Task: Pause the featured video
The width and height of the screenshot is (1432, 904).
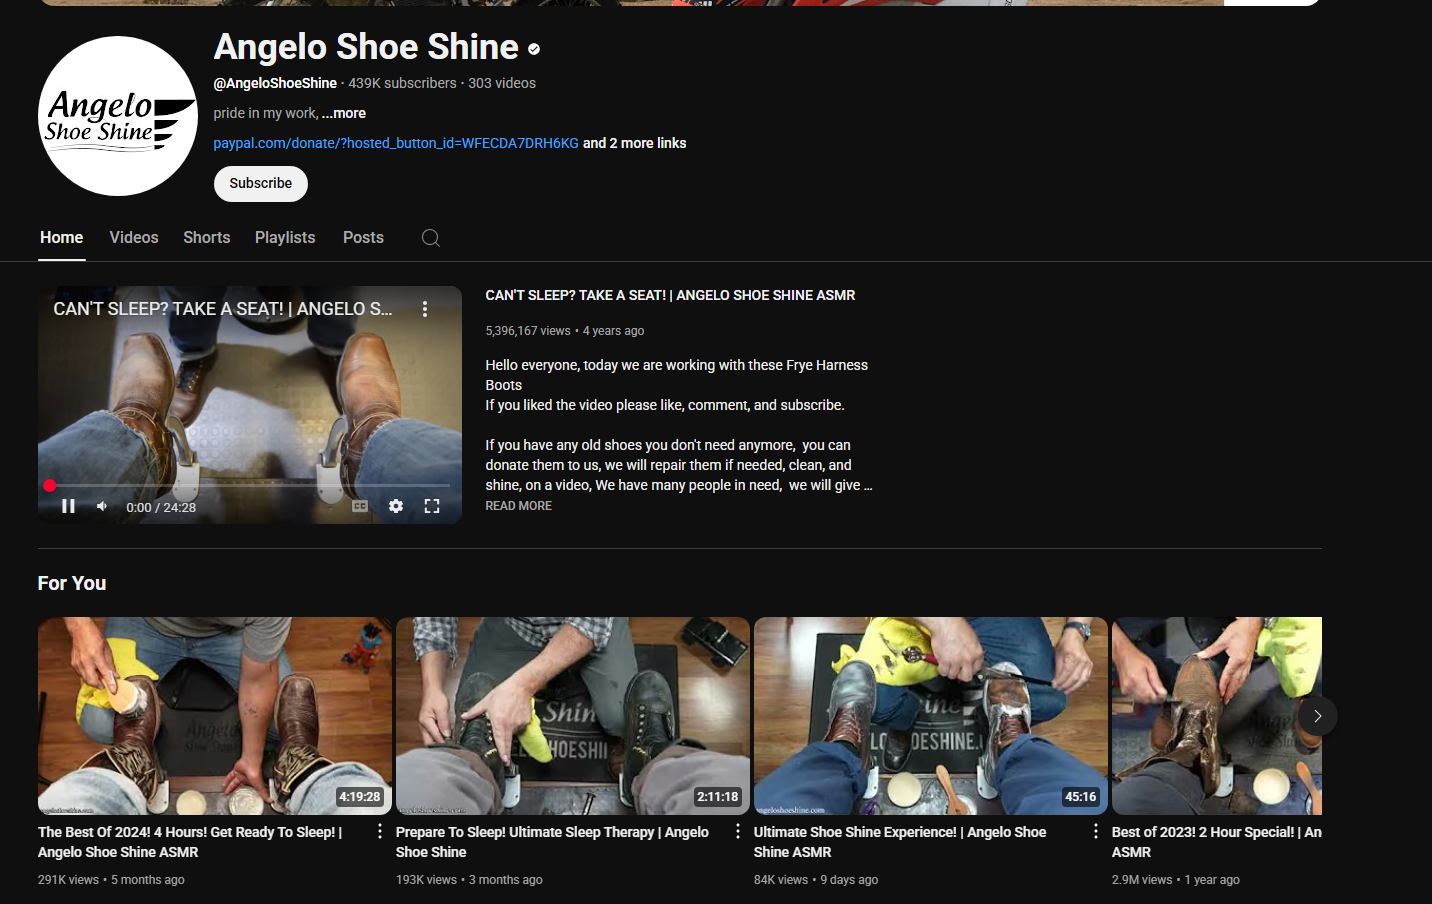Action: coord(68,506)
